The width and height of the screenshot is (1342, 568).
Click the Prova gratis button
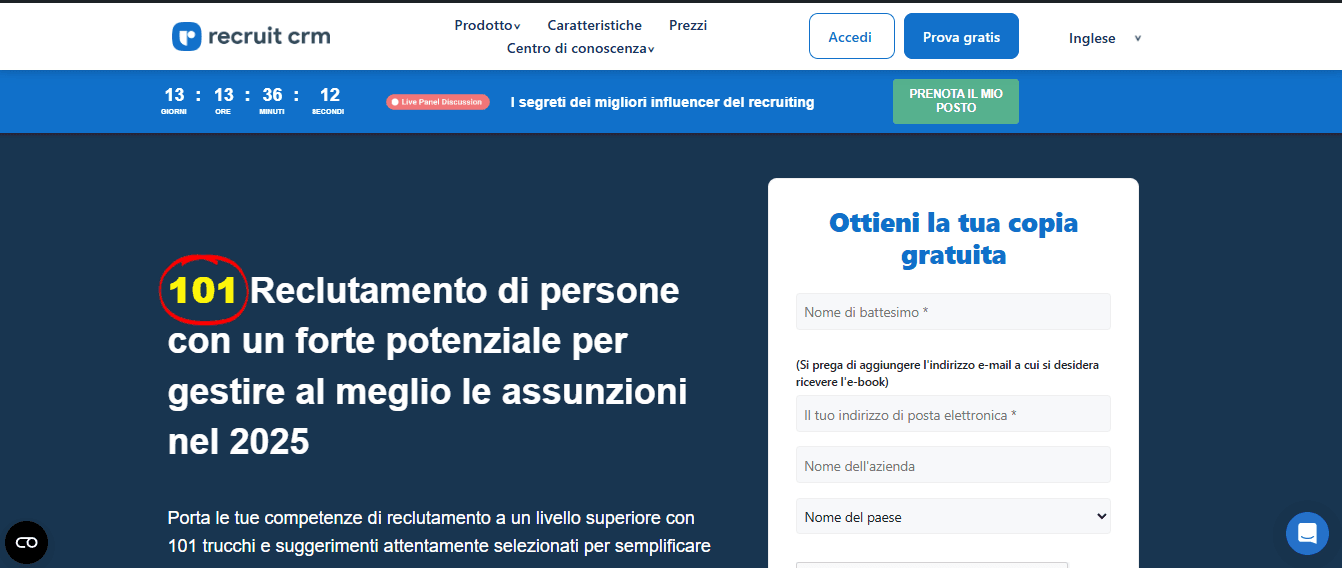(961, 37)
